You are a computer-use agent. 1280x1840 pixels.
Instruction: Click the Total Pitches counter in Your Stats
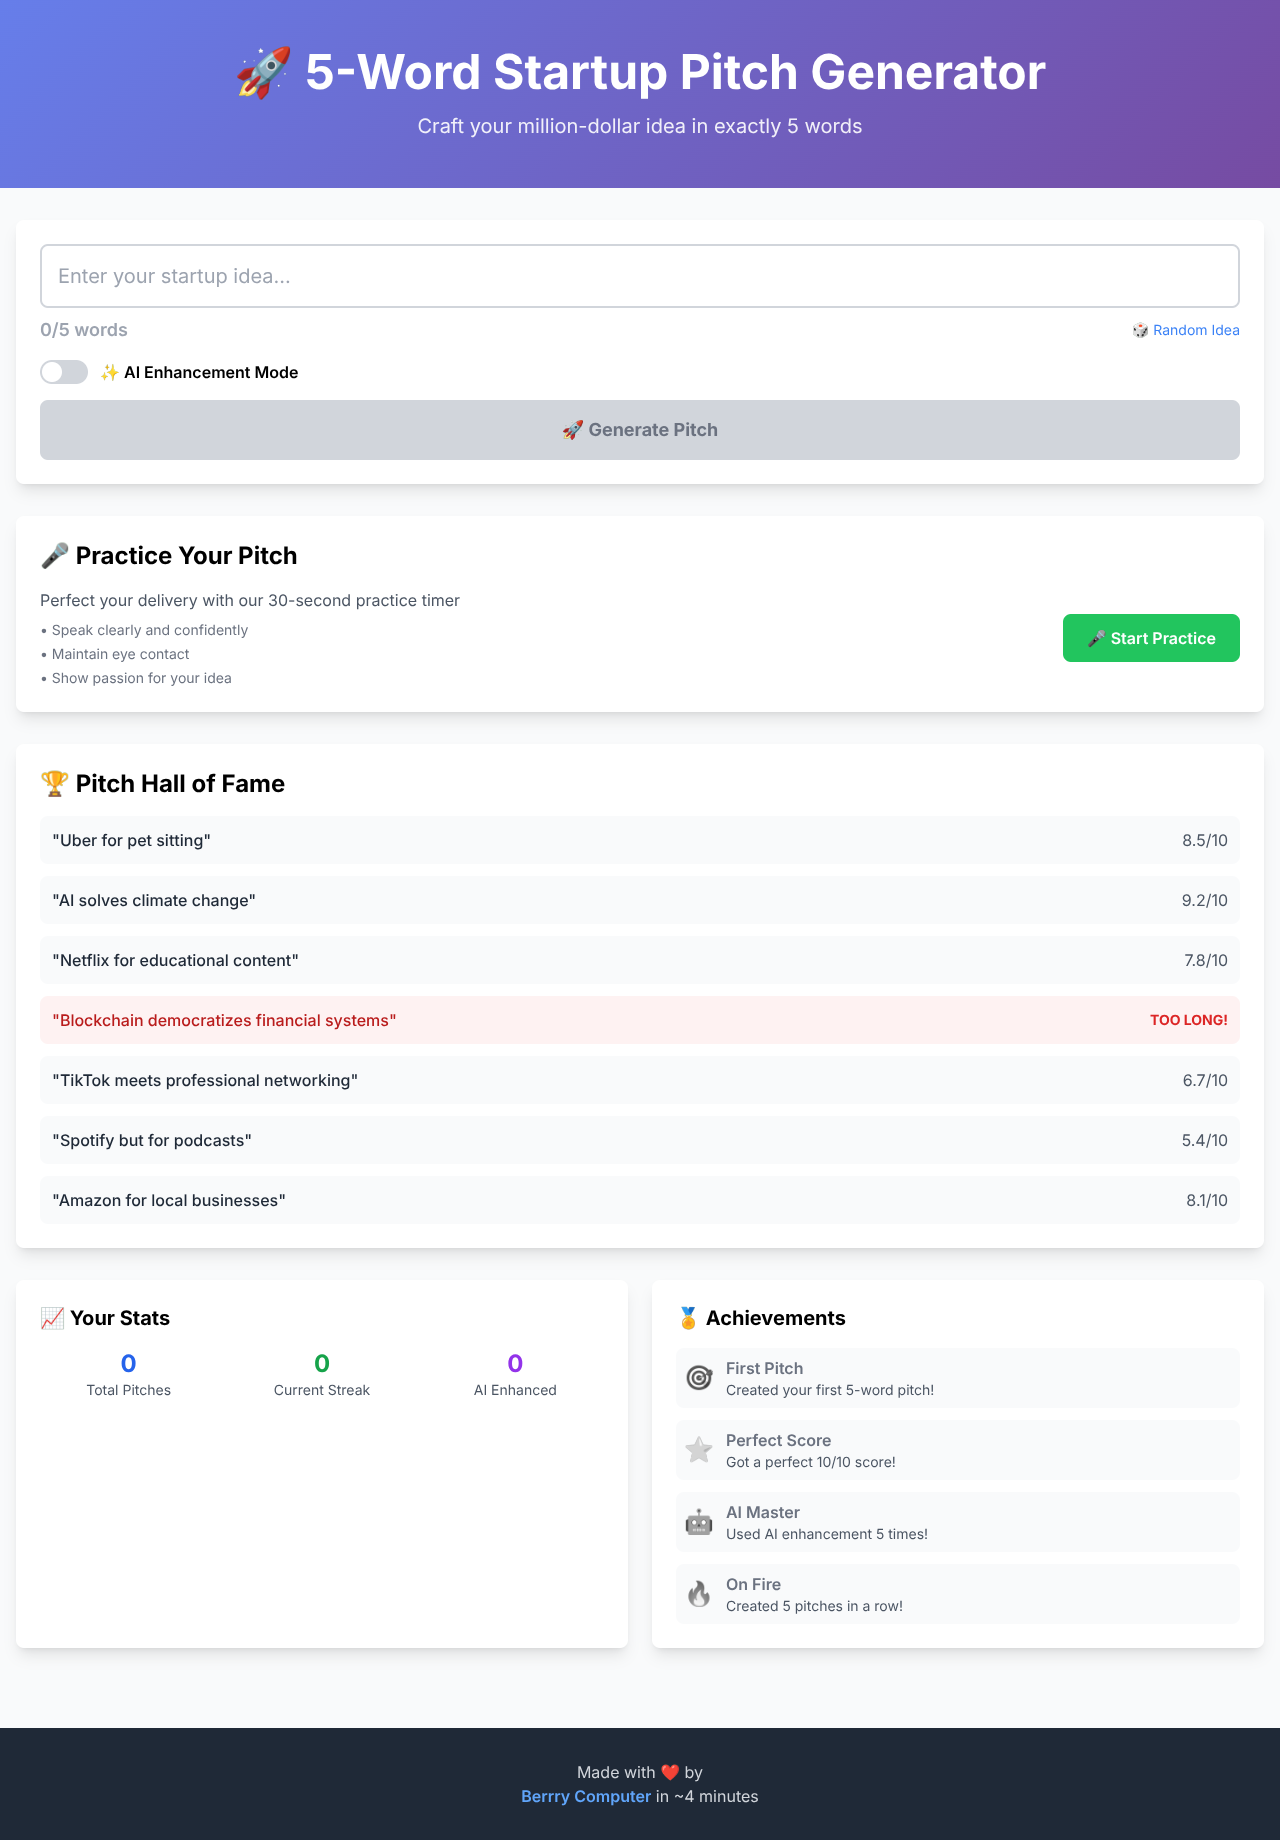pyautogui.click(x=128, y=1375)
